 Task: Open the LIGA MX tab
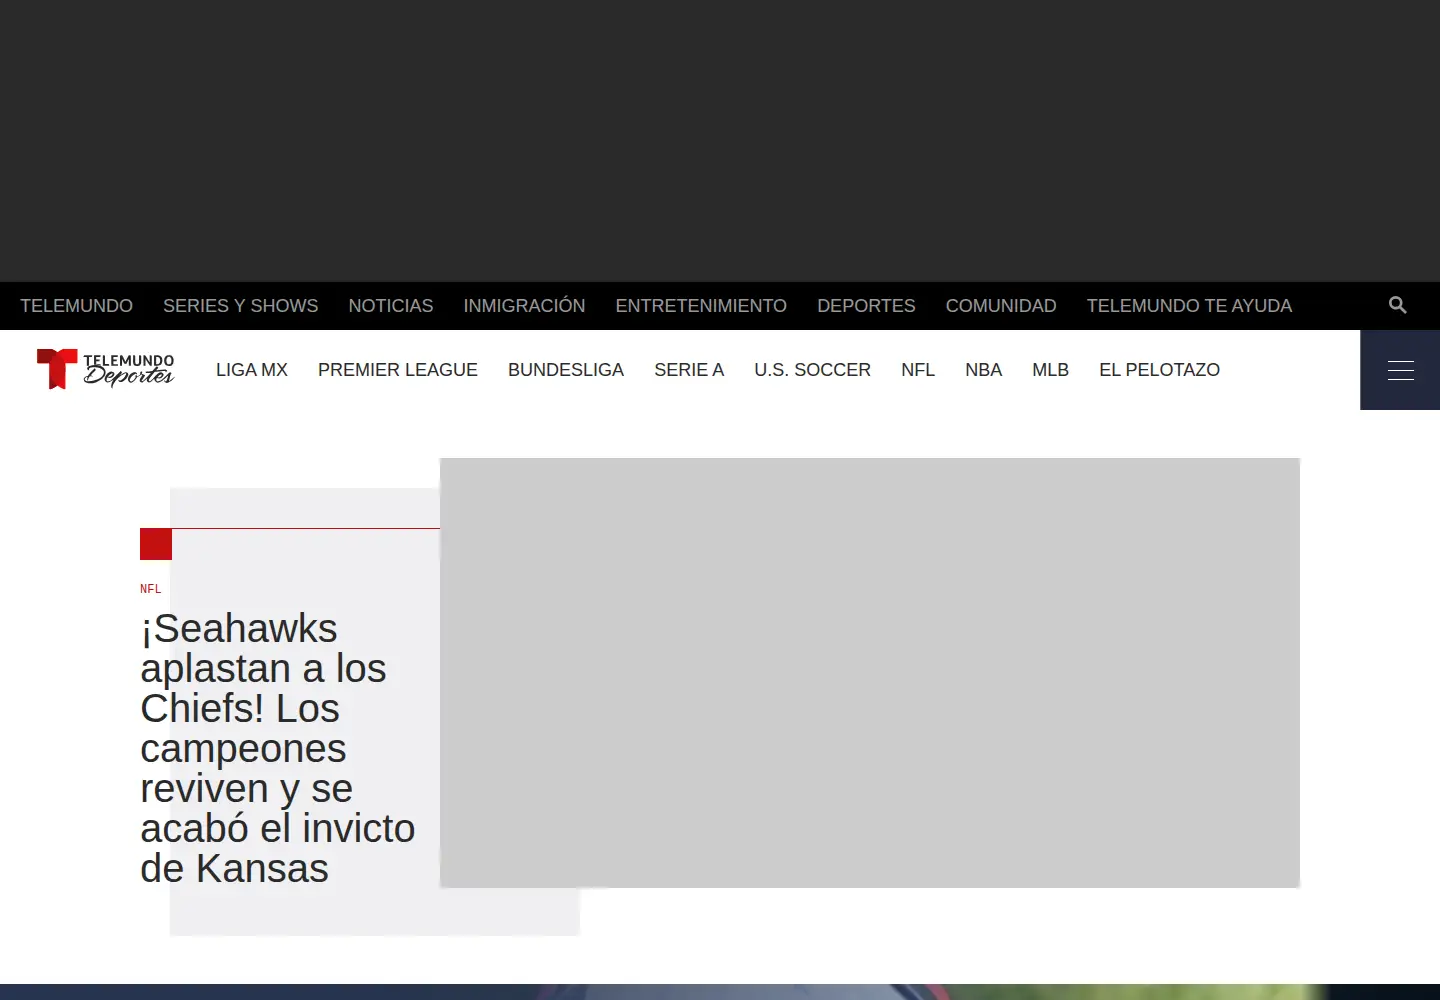pos(252,370)
